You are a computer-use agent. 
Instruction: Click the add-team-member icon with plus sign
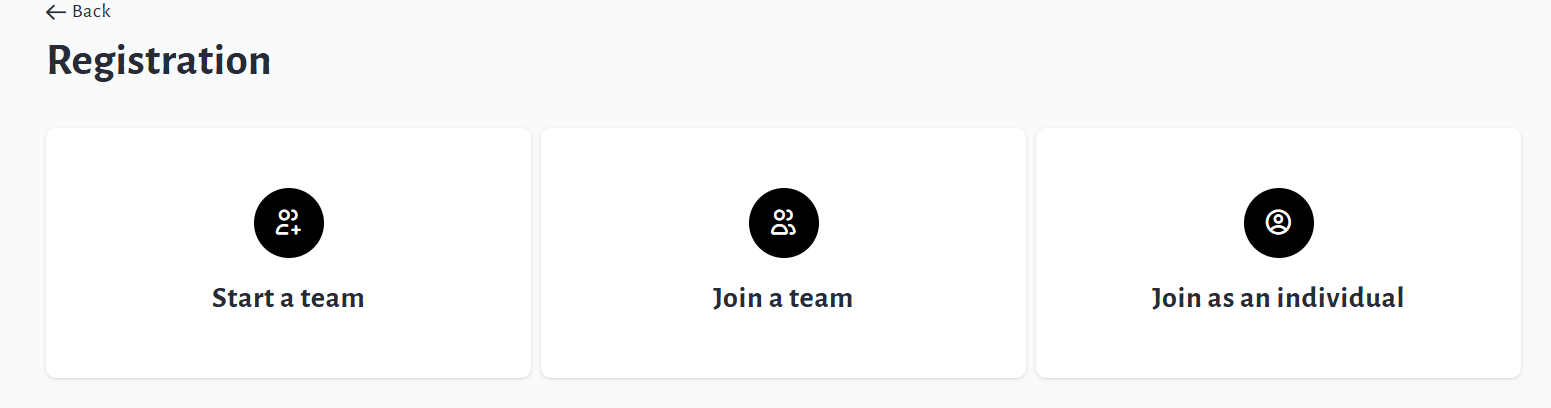click(289, 223)
